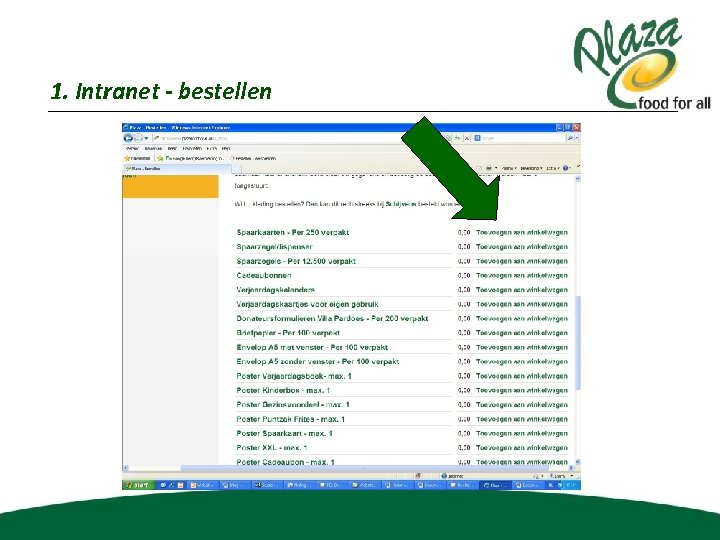Open Envelop A5 met venster link
Image resolution: width=720 pixels, height=540 pixels.
[x=312, y=347]
